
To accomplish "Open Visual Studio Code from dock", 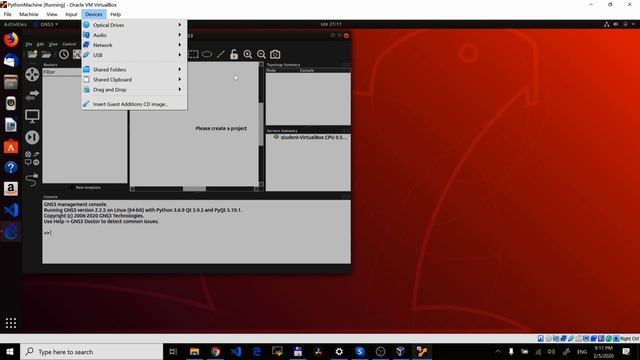I will point(11,210).
